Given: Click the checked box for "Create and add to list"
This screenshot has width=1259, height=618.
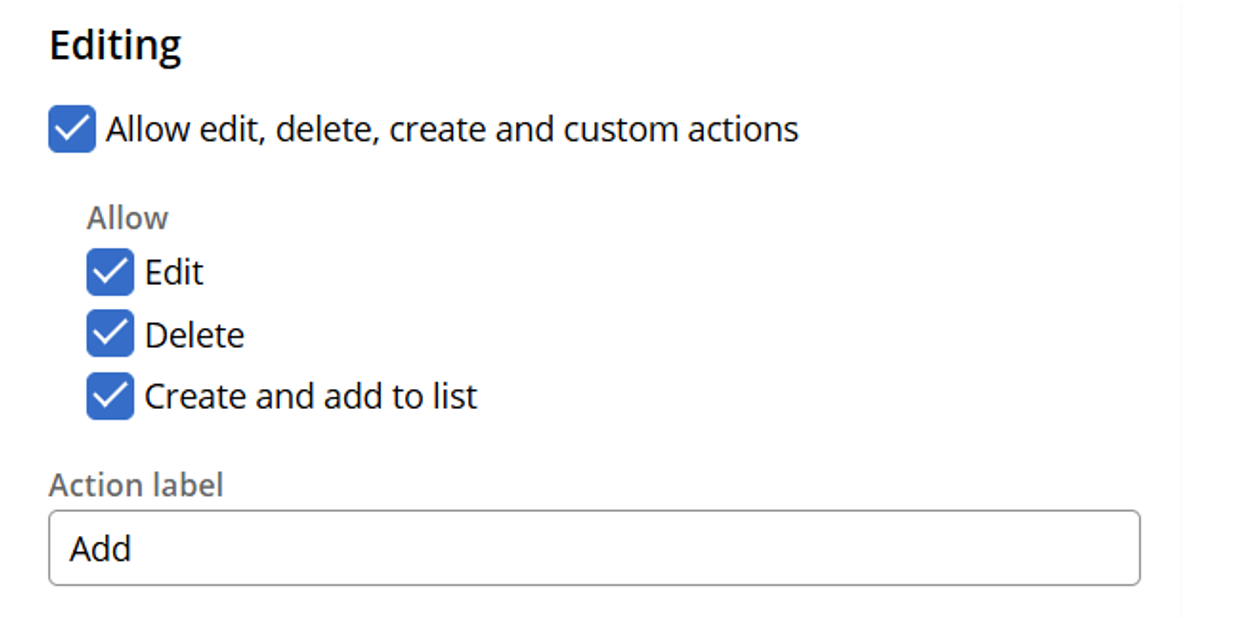Looking at the screenshot, I should point(110,395).
